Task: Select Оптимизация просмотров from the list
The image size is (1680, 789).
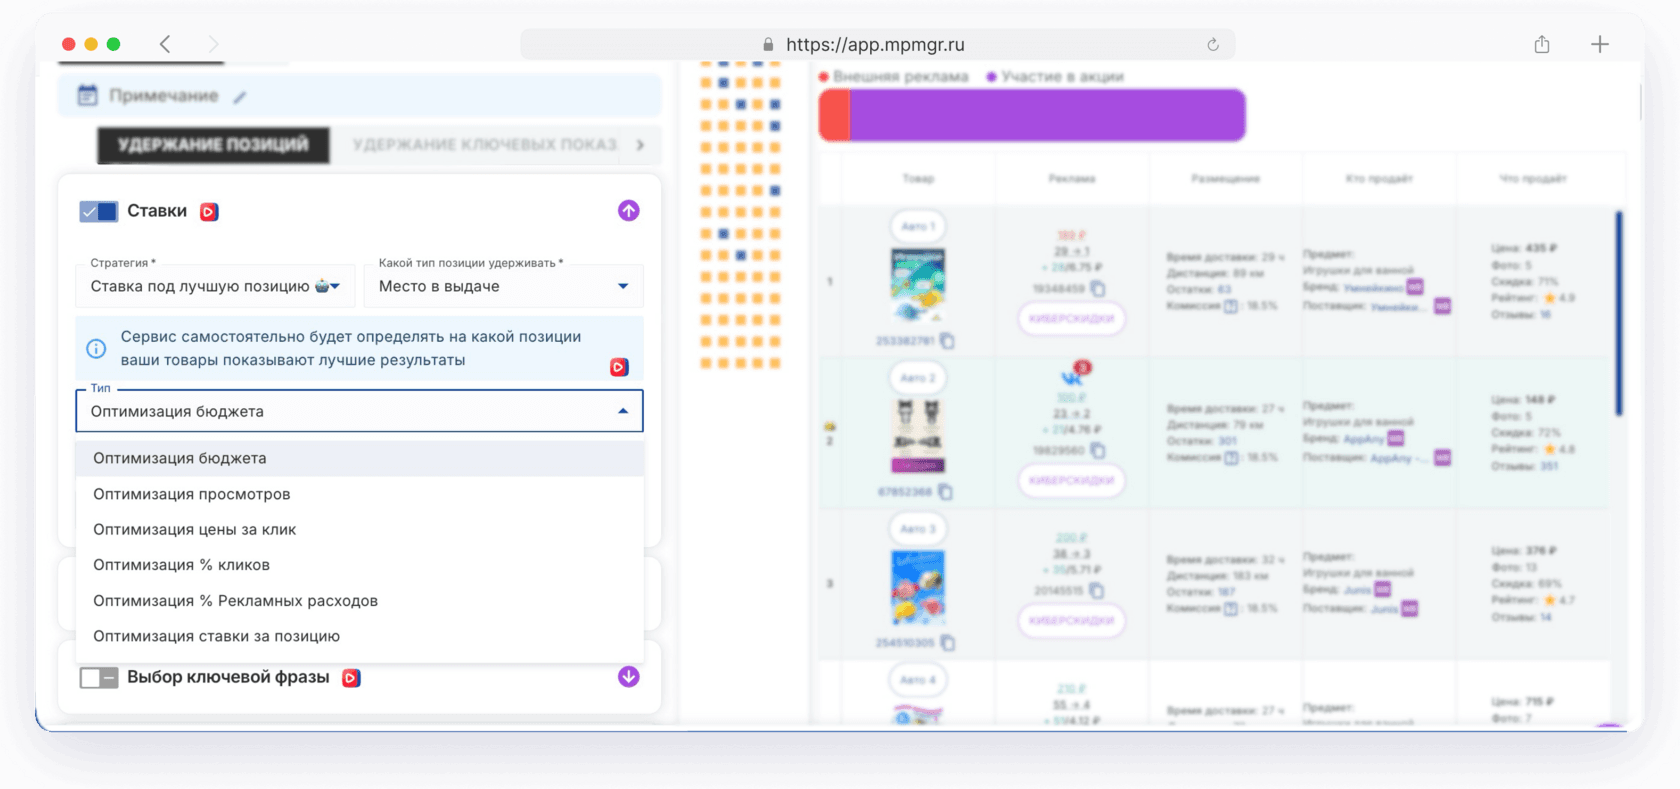Action: 192,494
